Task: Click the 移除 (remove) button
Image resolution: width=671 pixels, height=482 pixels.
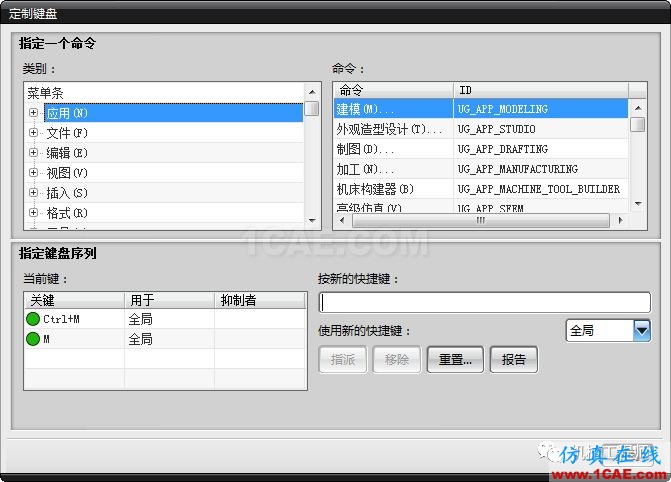Action: (x=397, y=360)
